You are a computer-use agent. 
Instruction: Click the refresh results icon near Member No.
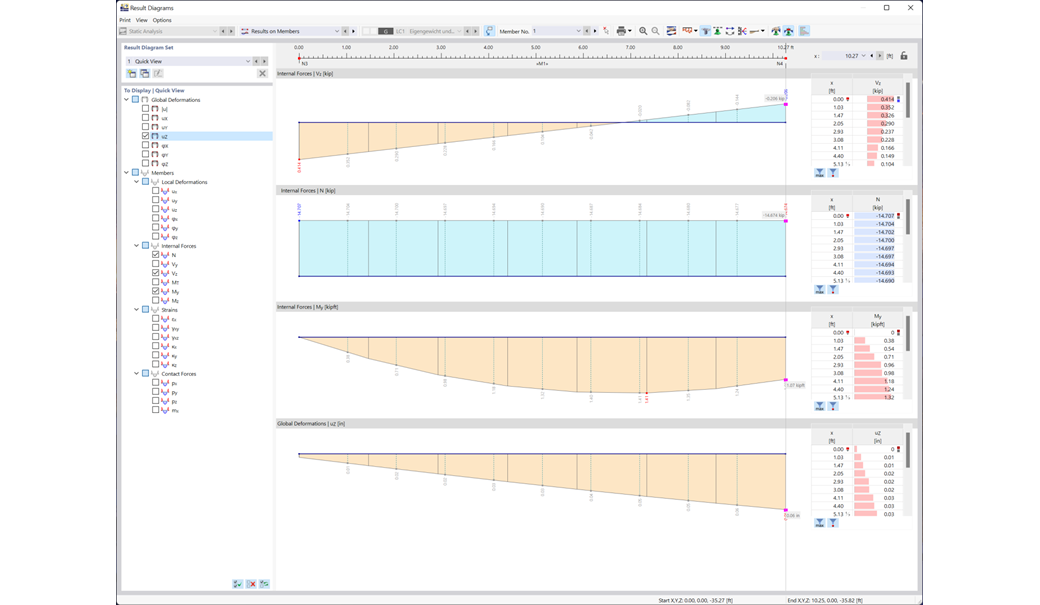point(606,31)
